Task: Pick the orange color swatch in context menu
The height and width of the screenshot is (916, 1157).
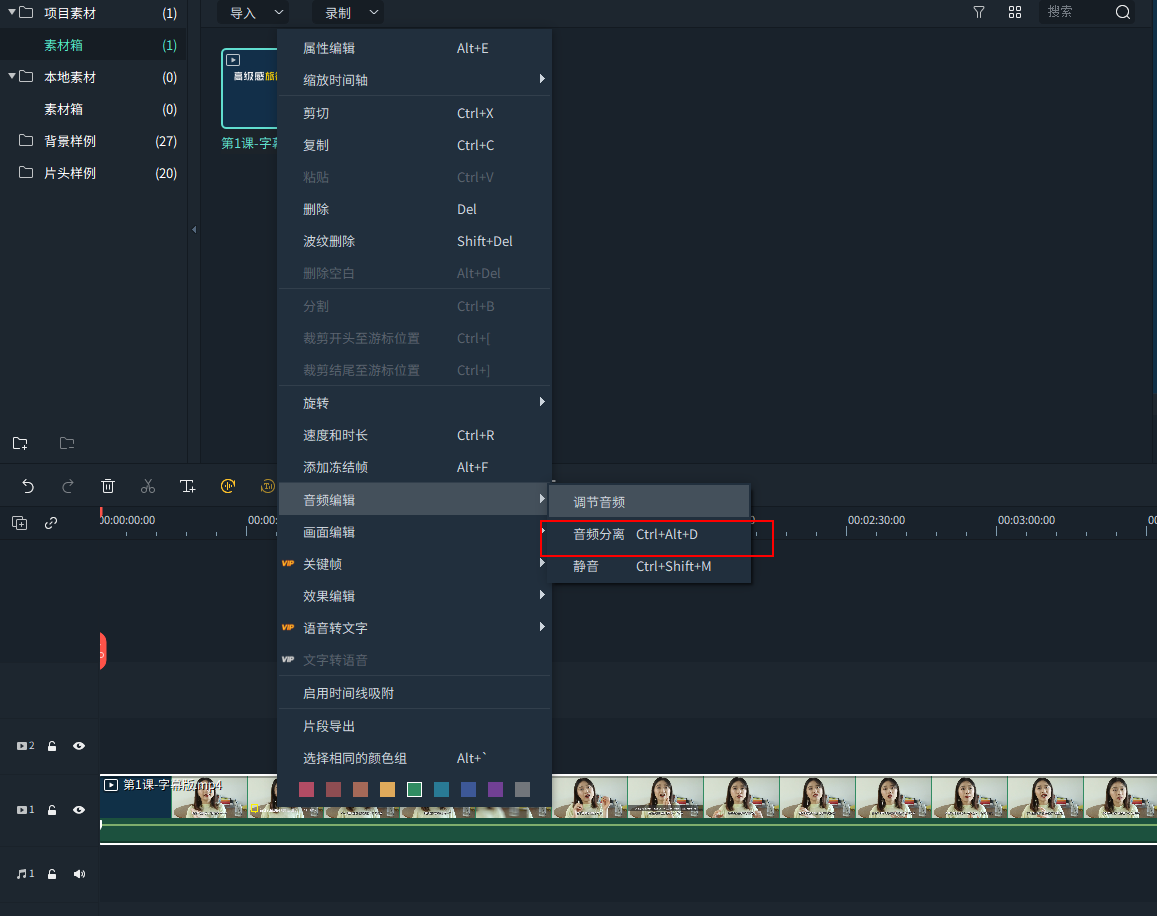Action: (387, 790)
